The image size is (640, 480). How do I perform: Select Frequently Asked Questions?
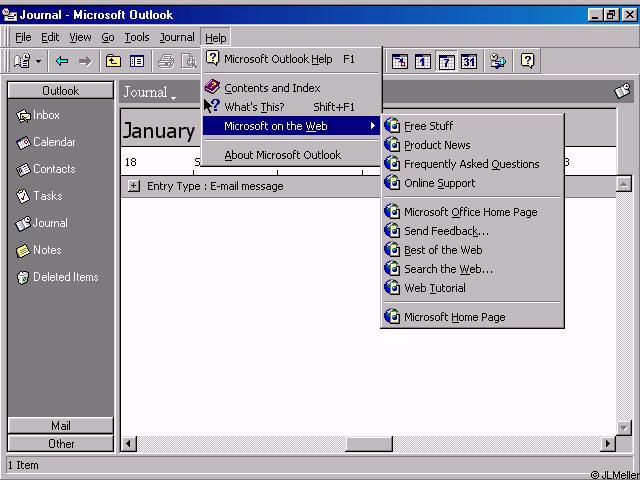tap(472, 164)
